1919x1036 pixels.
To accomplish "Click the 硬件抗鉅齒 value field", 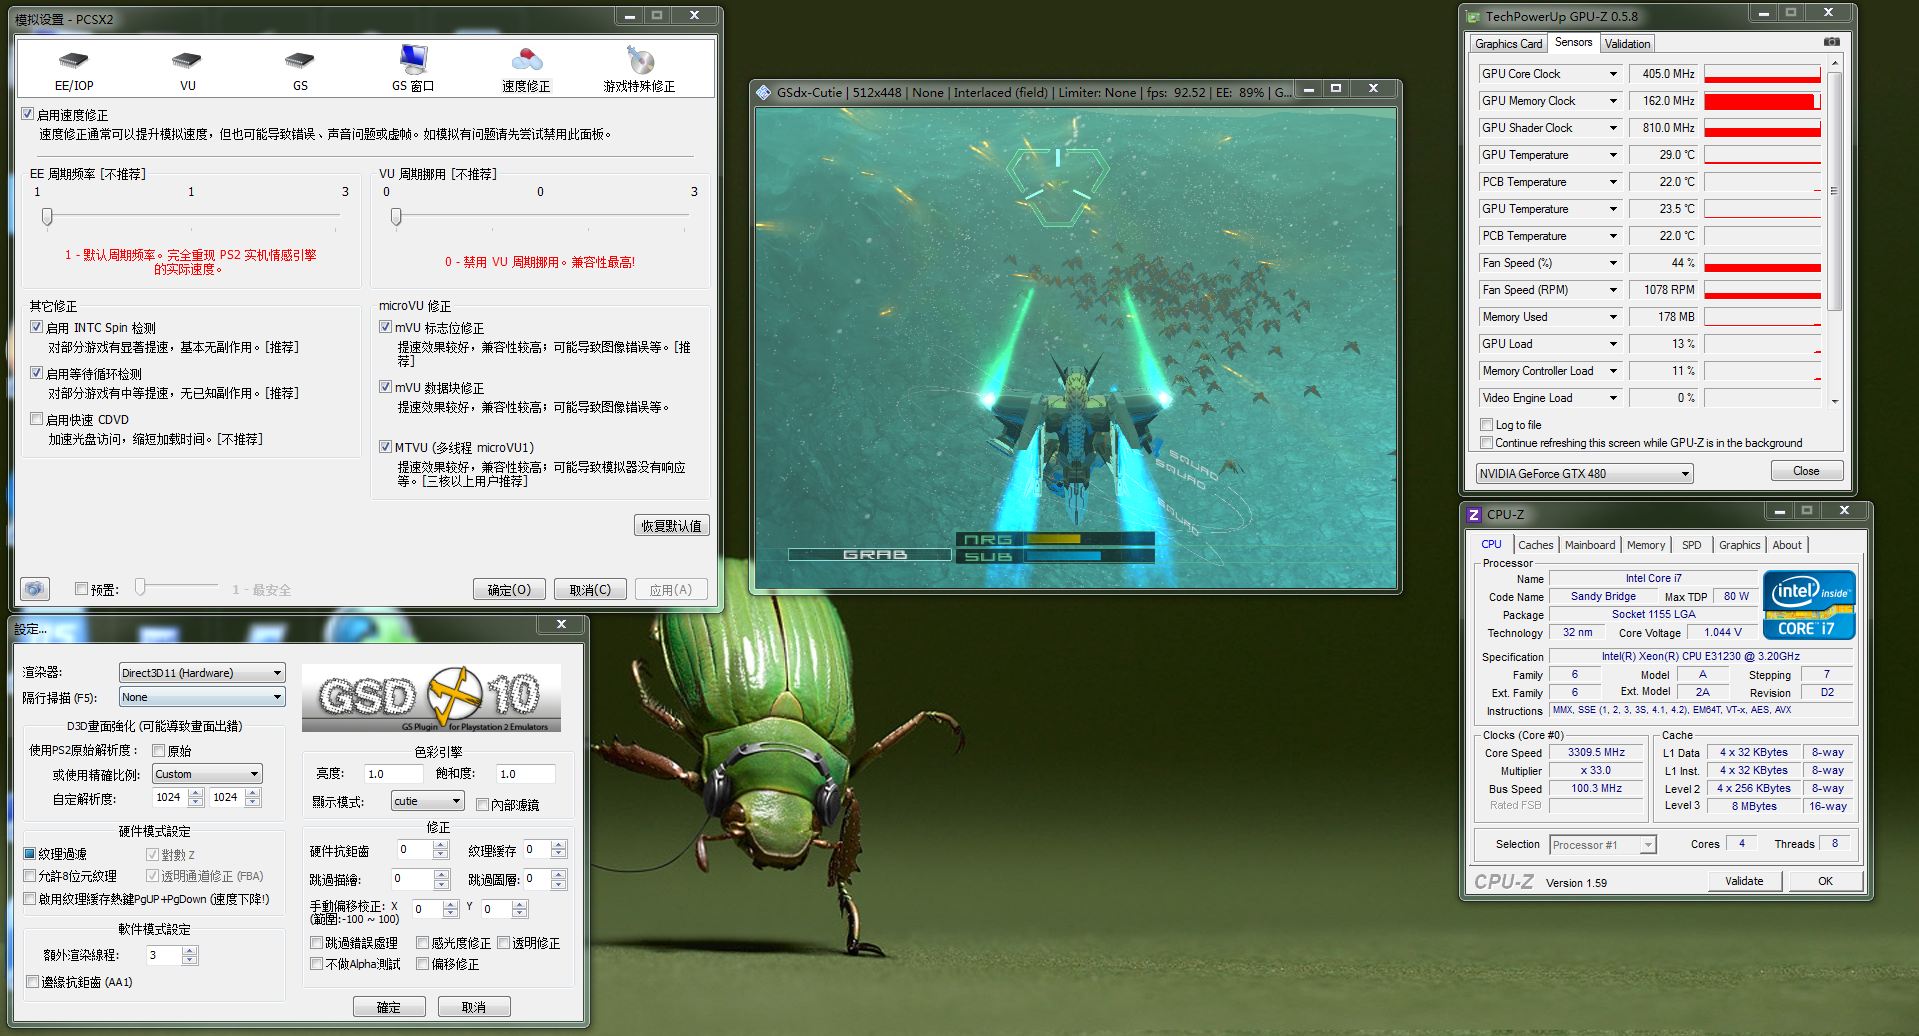I will point(414,850).
